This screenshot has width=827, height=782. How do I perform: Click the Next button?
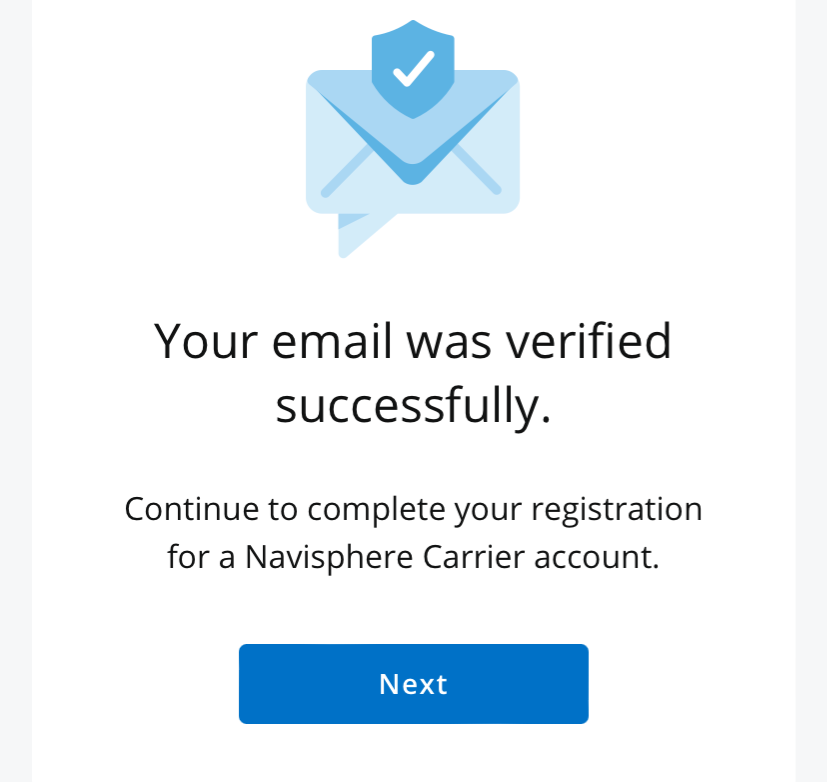[413, 684]
